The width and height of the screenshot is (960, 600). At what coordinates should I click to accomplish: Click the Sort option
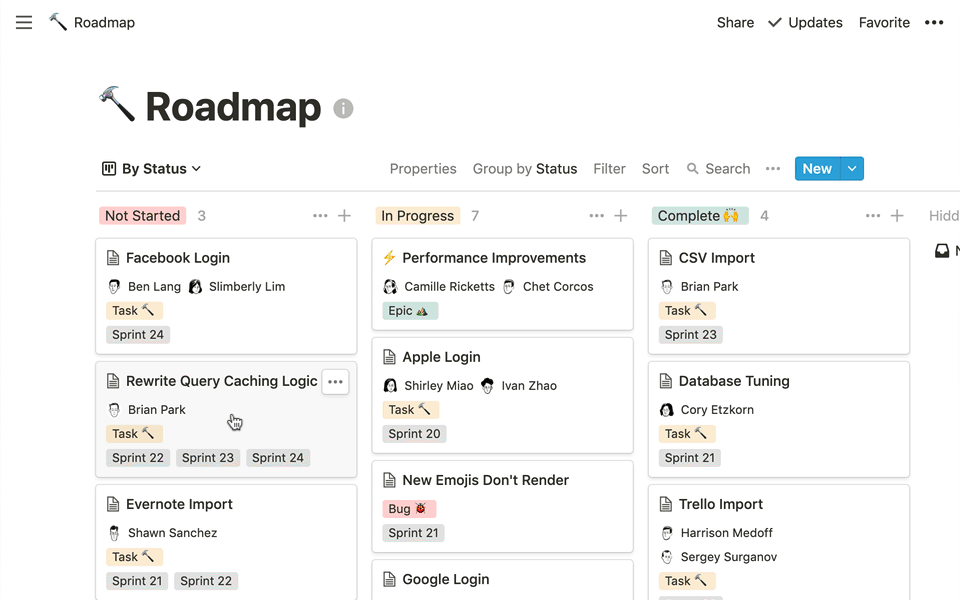(x=655, y=169)
